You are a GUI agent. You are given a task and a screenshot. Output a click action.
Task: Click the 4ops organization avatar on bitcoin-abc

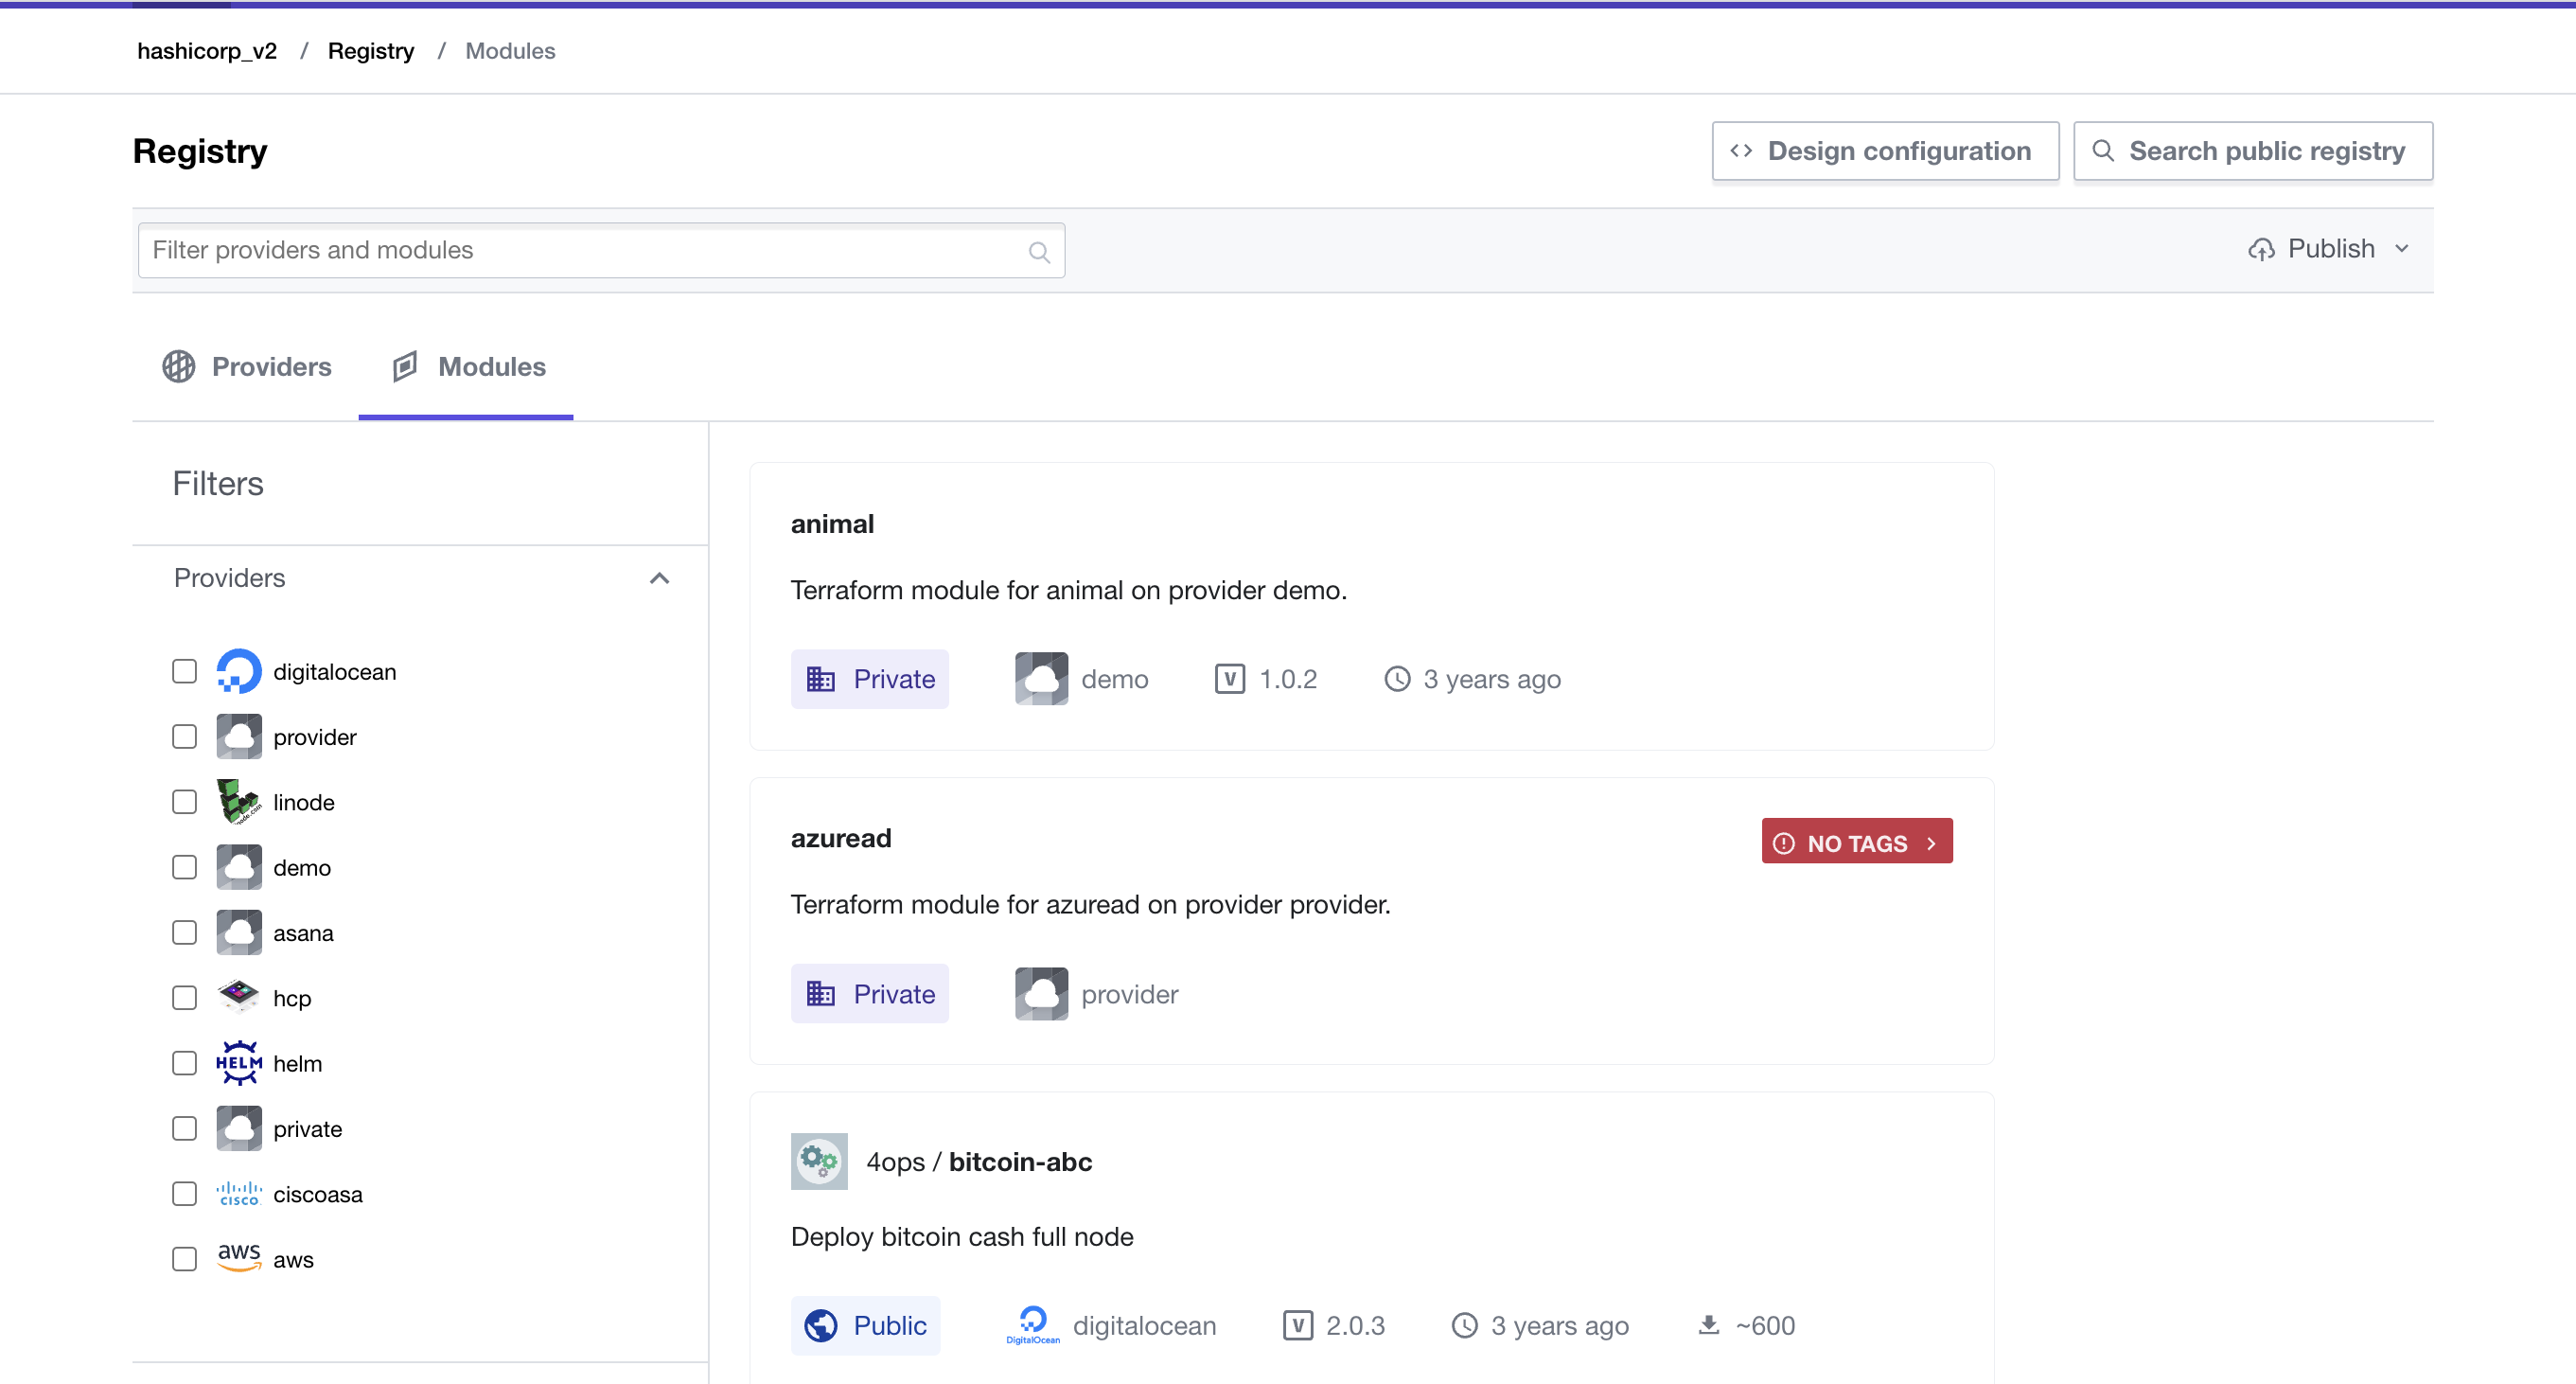click(x=818, y=1161)
